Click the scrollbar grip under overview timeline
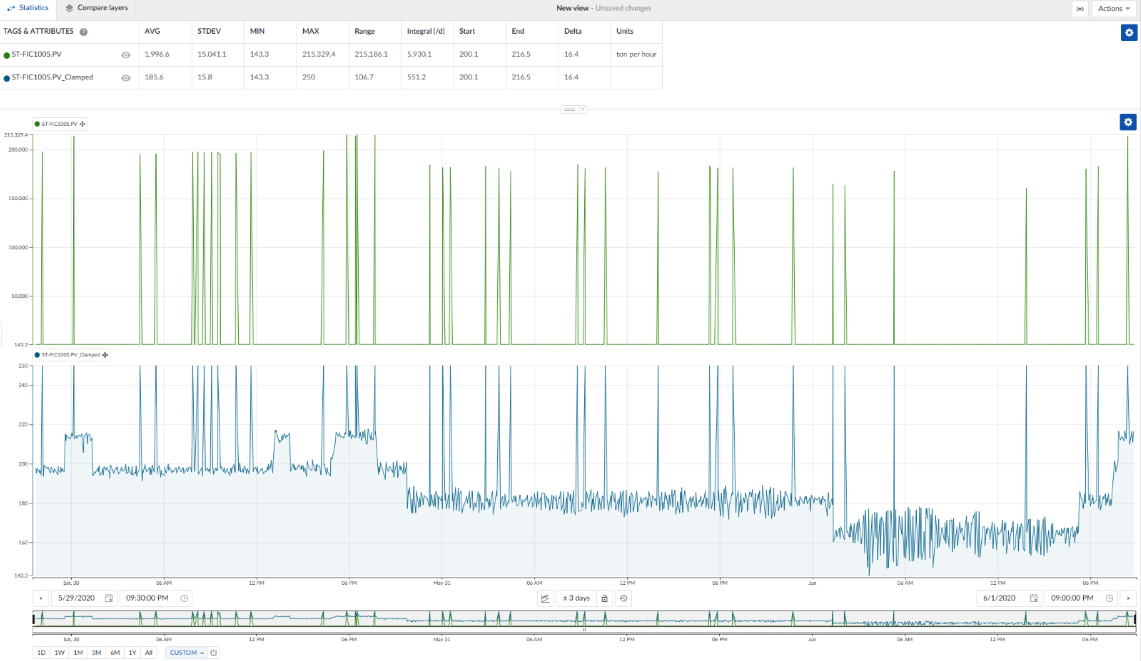Screen dimensions: 1141x661 584,630
